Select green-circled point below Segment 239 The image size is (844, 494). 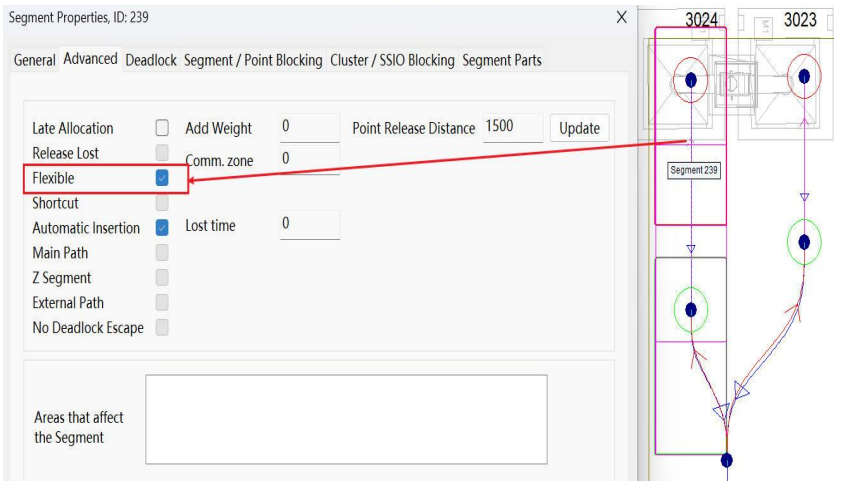pos(691,310)
